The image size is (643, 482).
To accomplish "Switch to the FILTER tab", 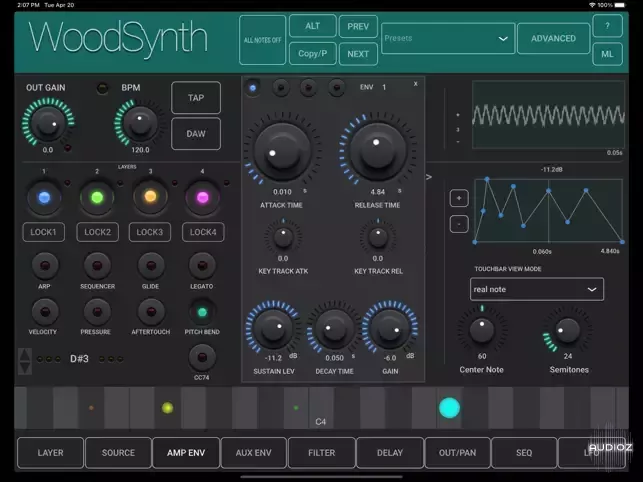I will 322,452.
